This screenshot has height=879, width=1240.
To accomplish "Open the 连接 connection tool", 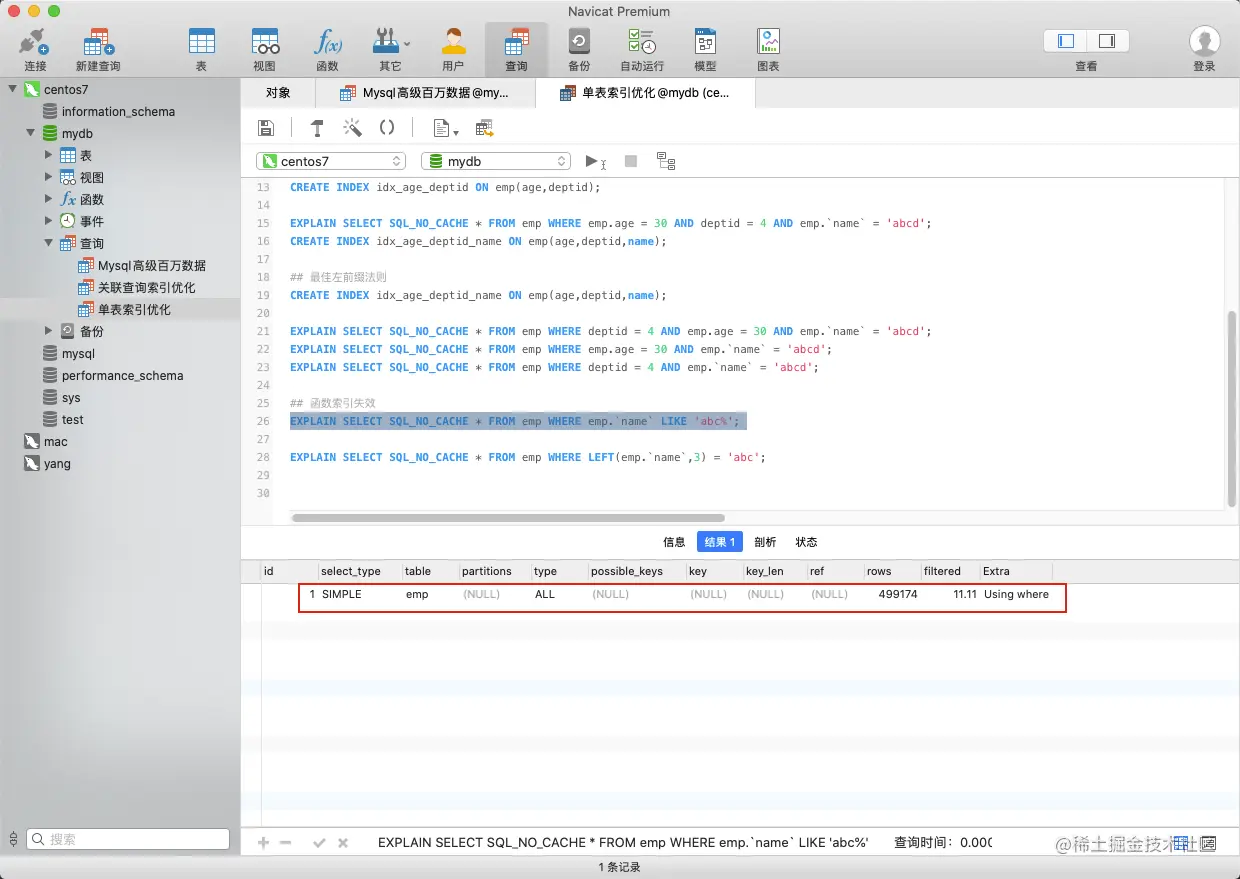I will [35, 49].
